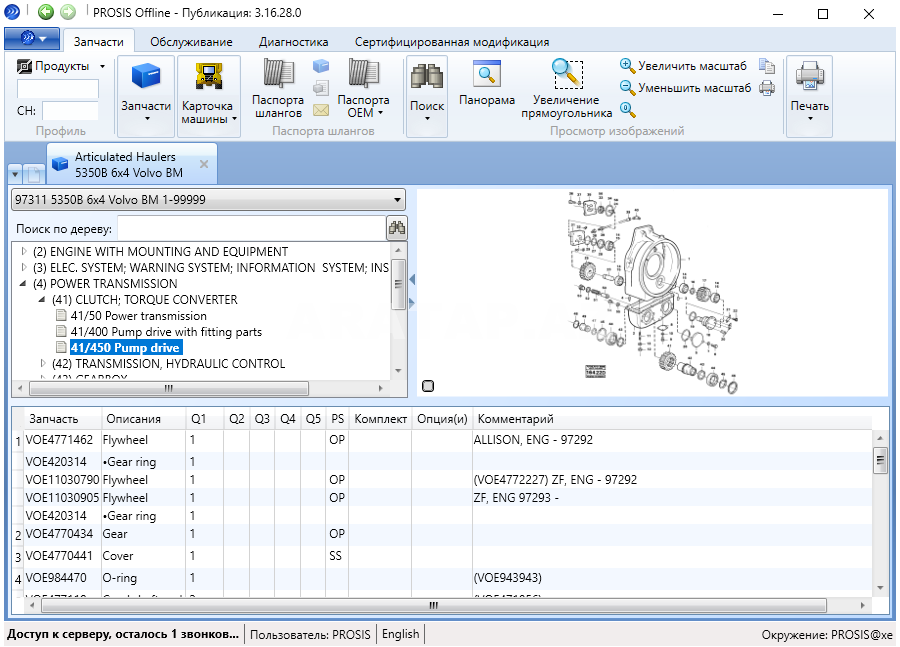Click the tree horizontal scrollbar
Screen dimensions: 900x647
pos(169,388)
